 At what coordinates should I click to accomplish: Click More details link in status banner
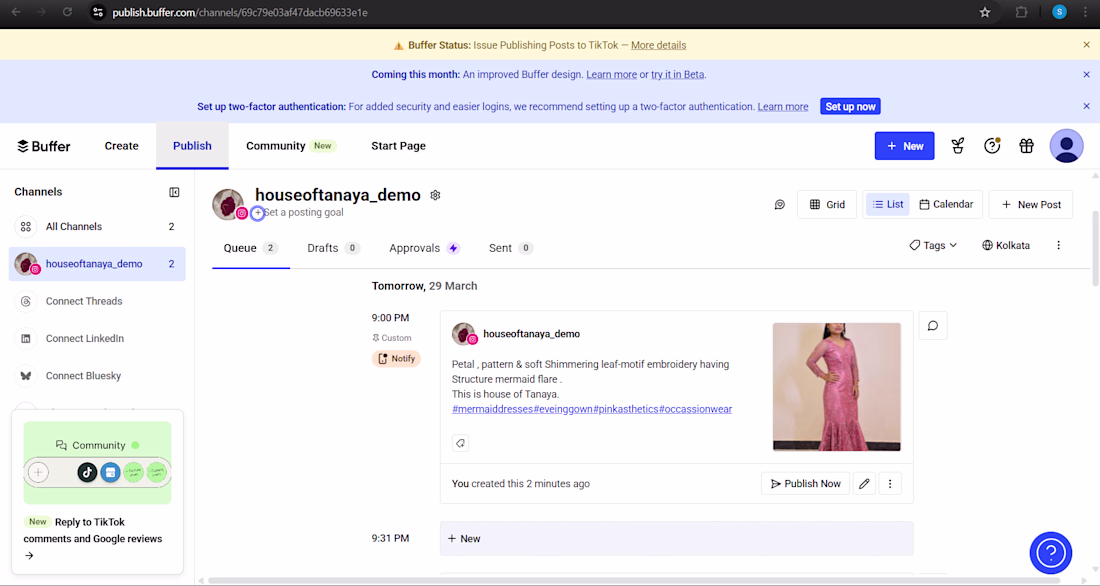(659, 45)
